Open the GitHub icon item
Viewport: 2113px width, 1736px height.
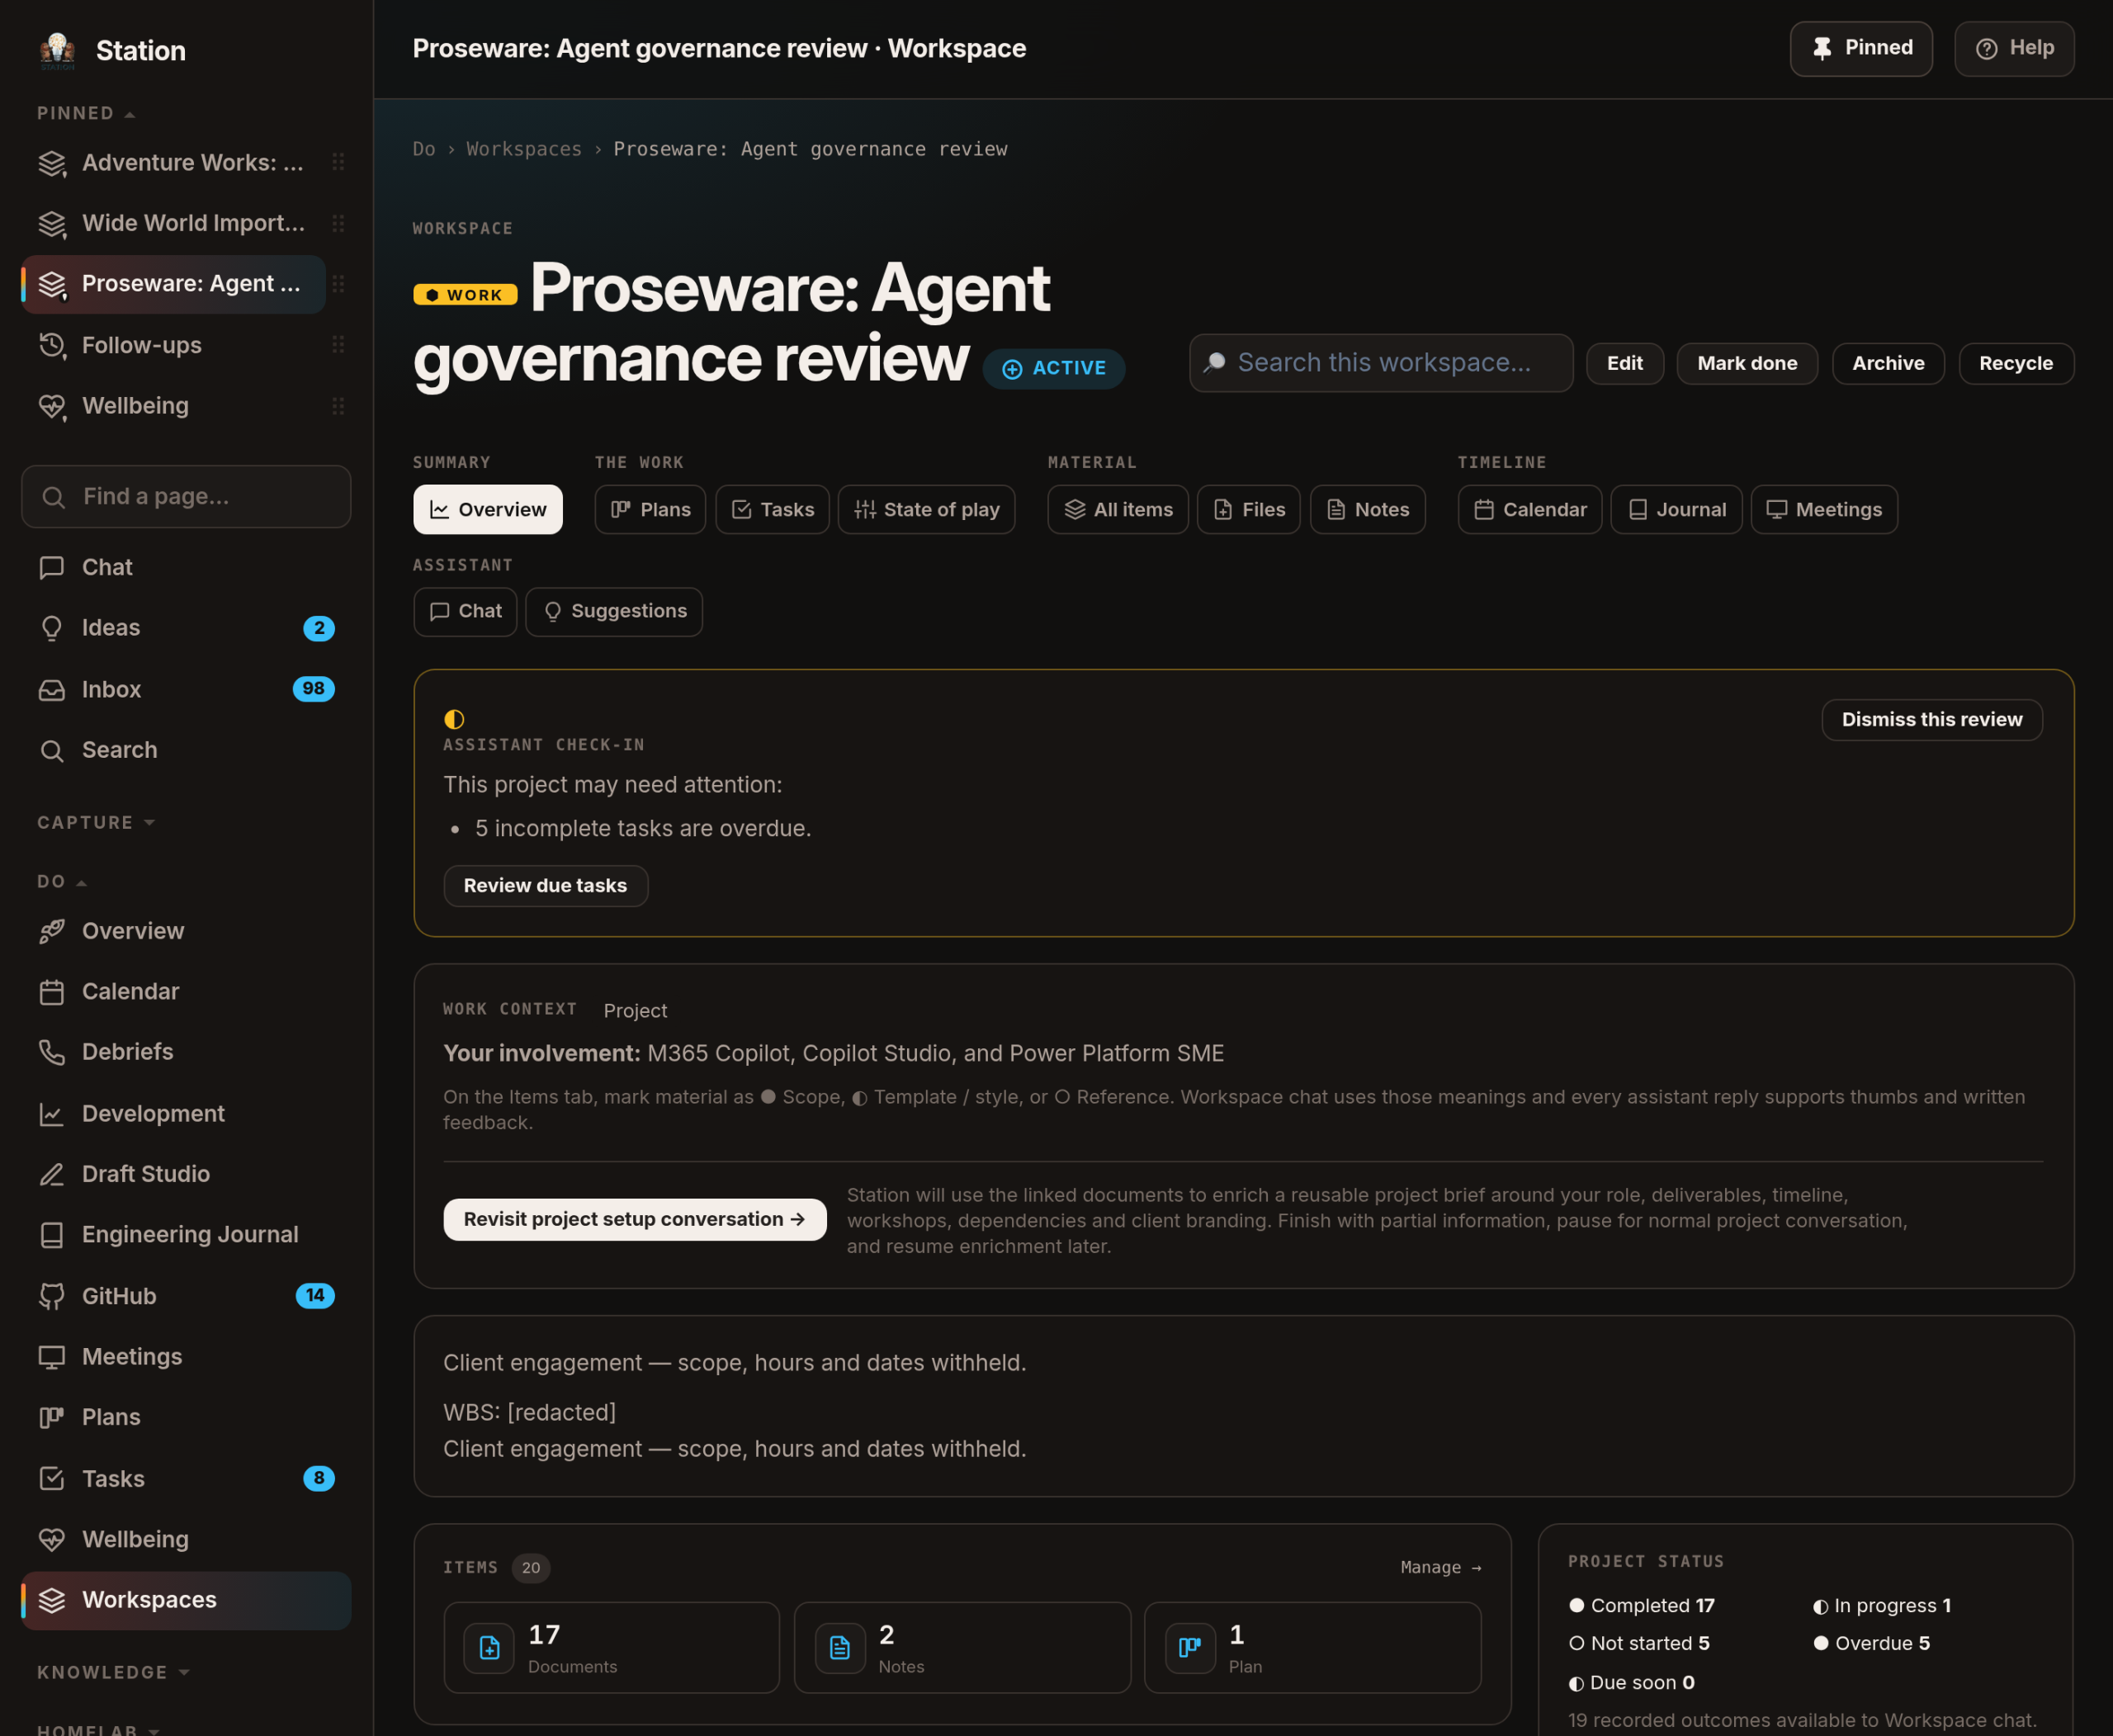(186, 1296)
